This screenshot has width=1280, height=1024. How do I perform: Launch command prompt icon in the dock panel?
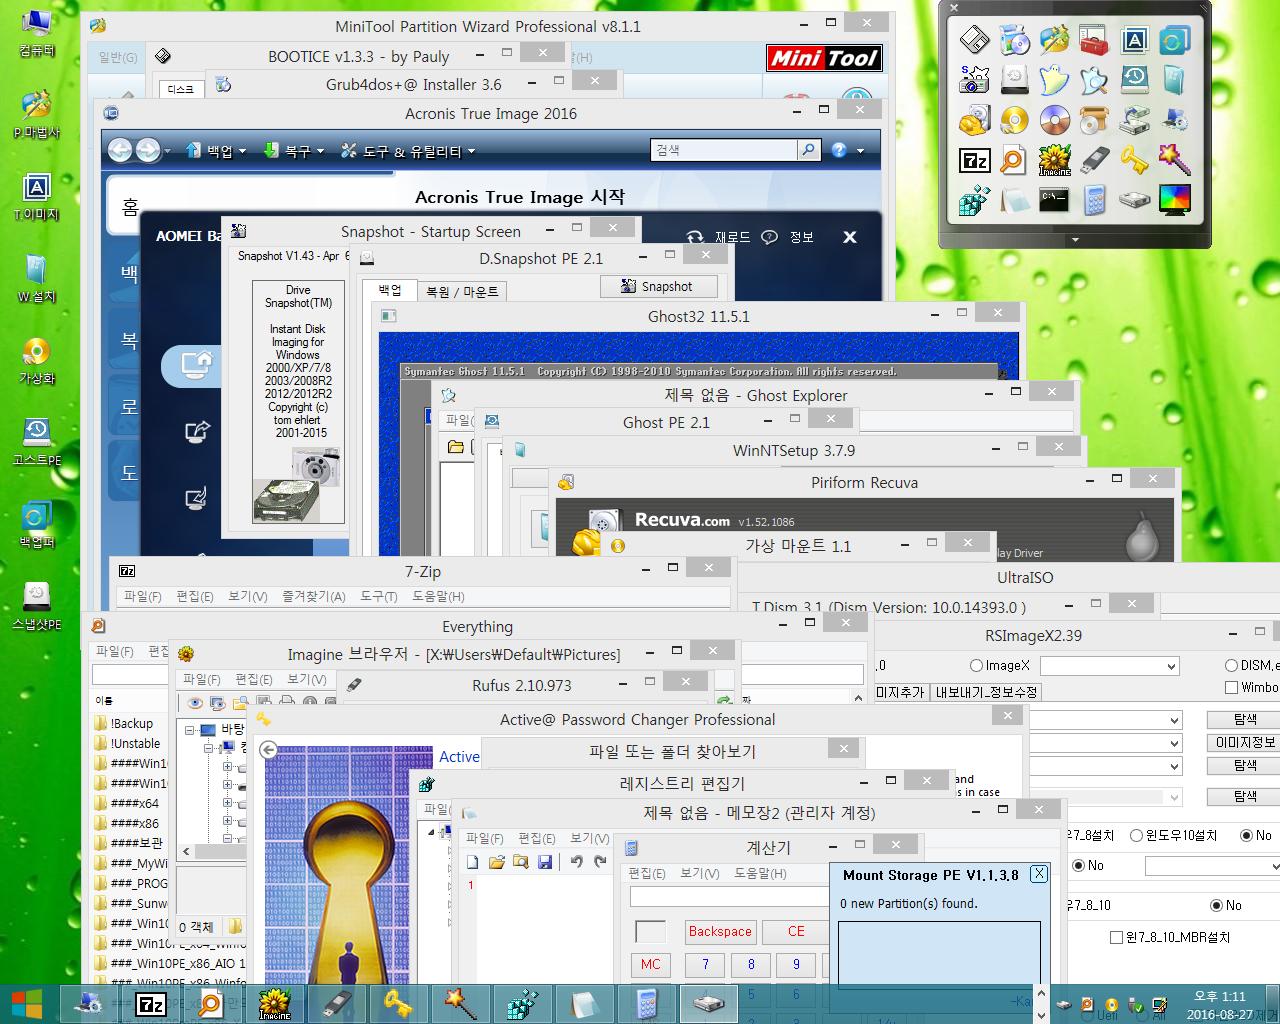[x=1054, y=200]
